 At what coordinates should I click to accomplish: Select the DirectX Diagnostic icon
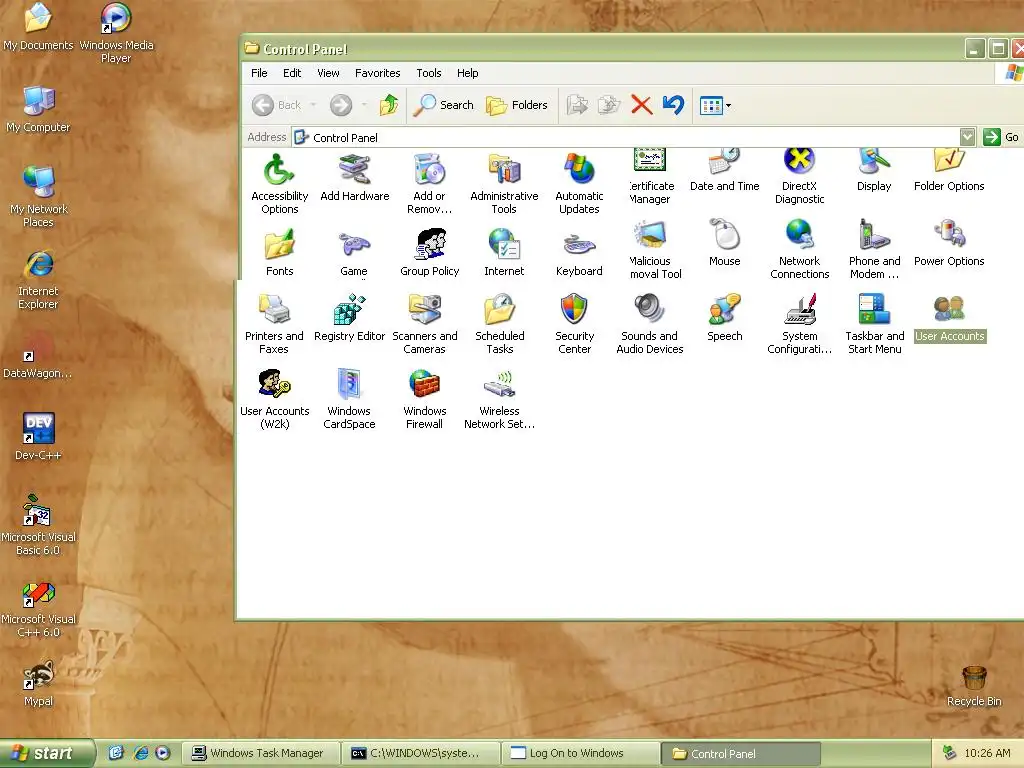(x=799, y=176)
